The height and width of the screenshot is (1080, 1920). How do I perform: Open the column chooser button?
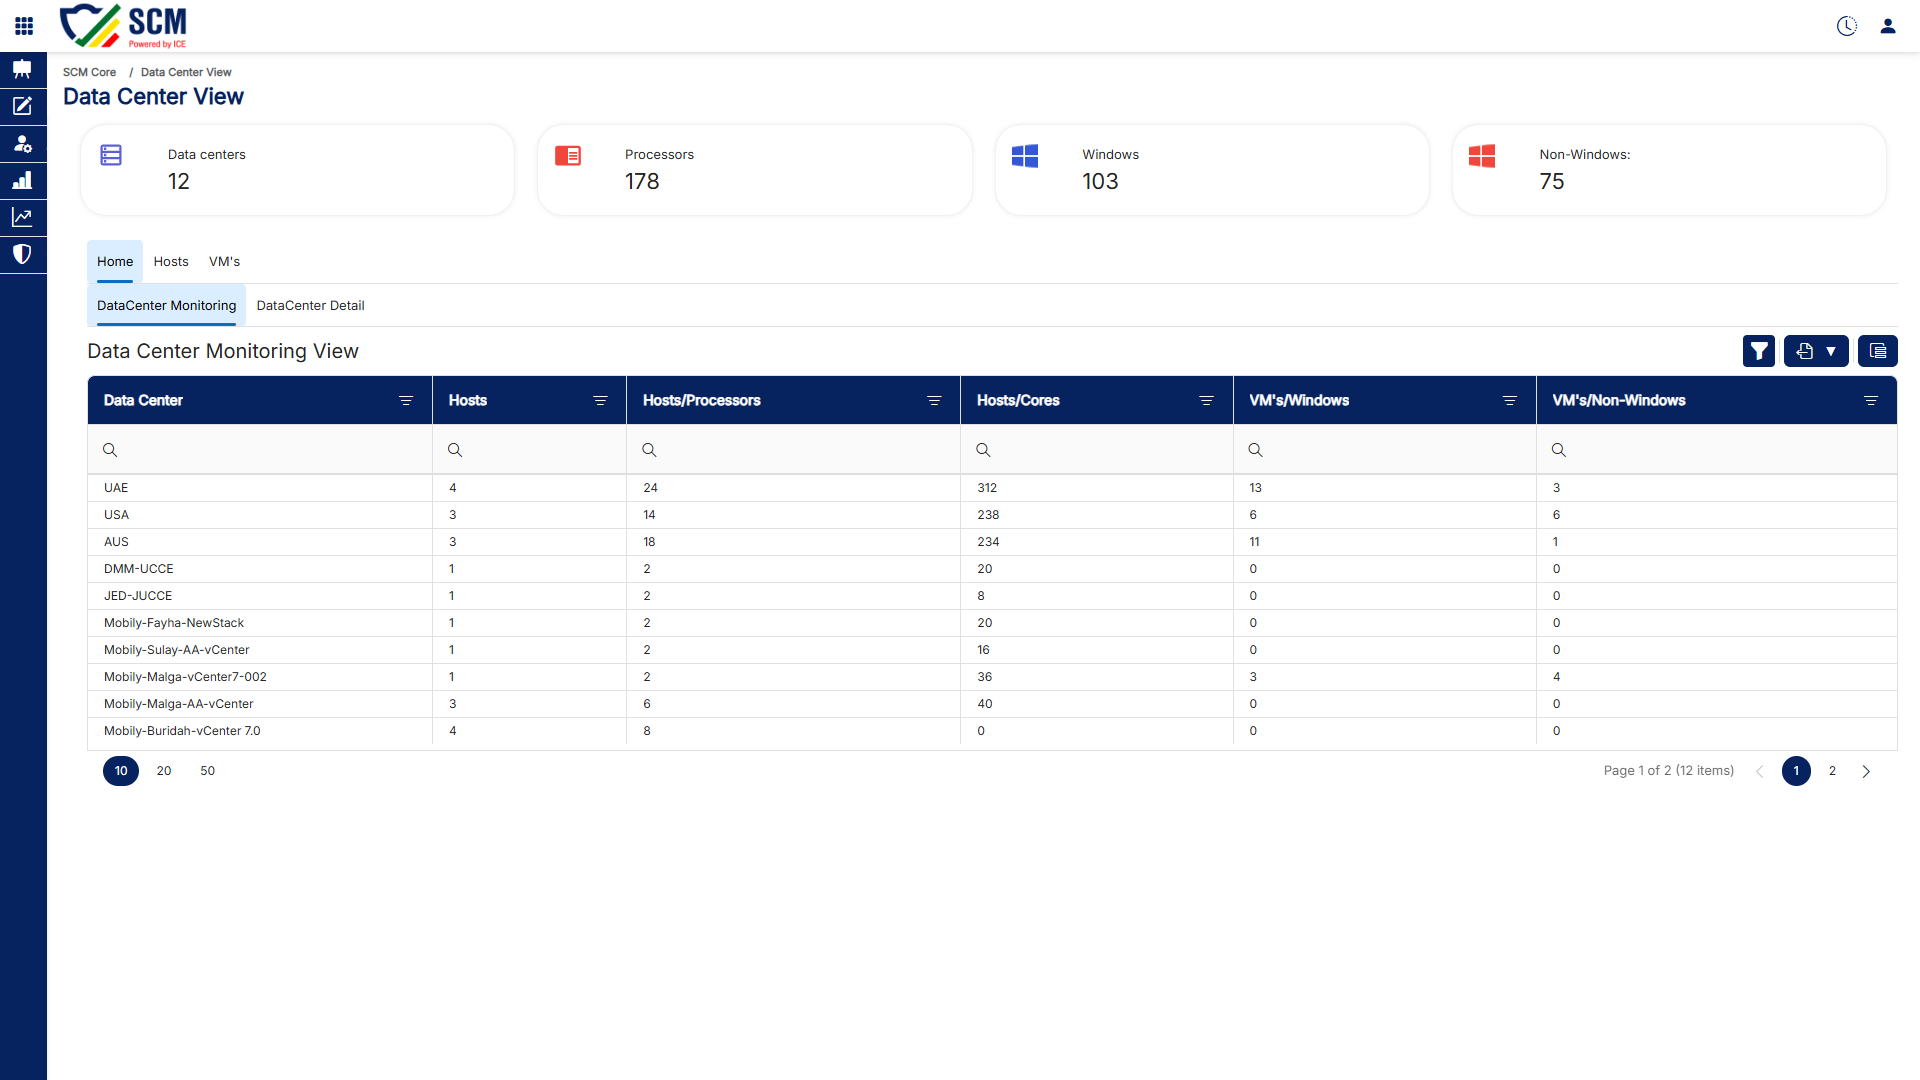[1878, 351]
